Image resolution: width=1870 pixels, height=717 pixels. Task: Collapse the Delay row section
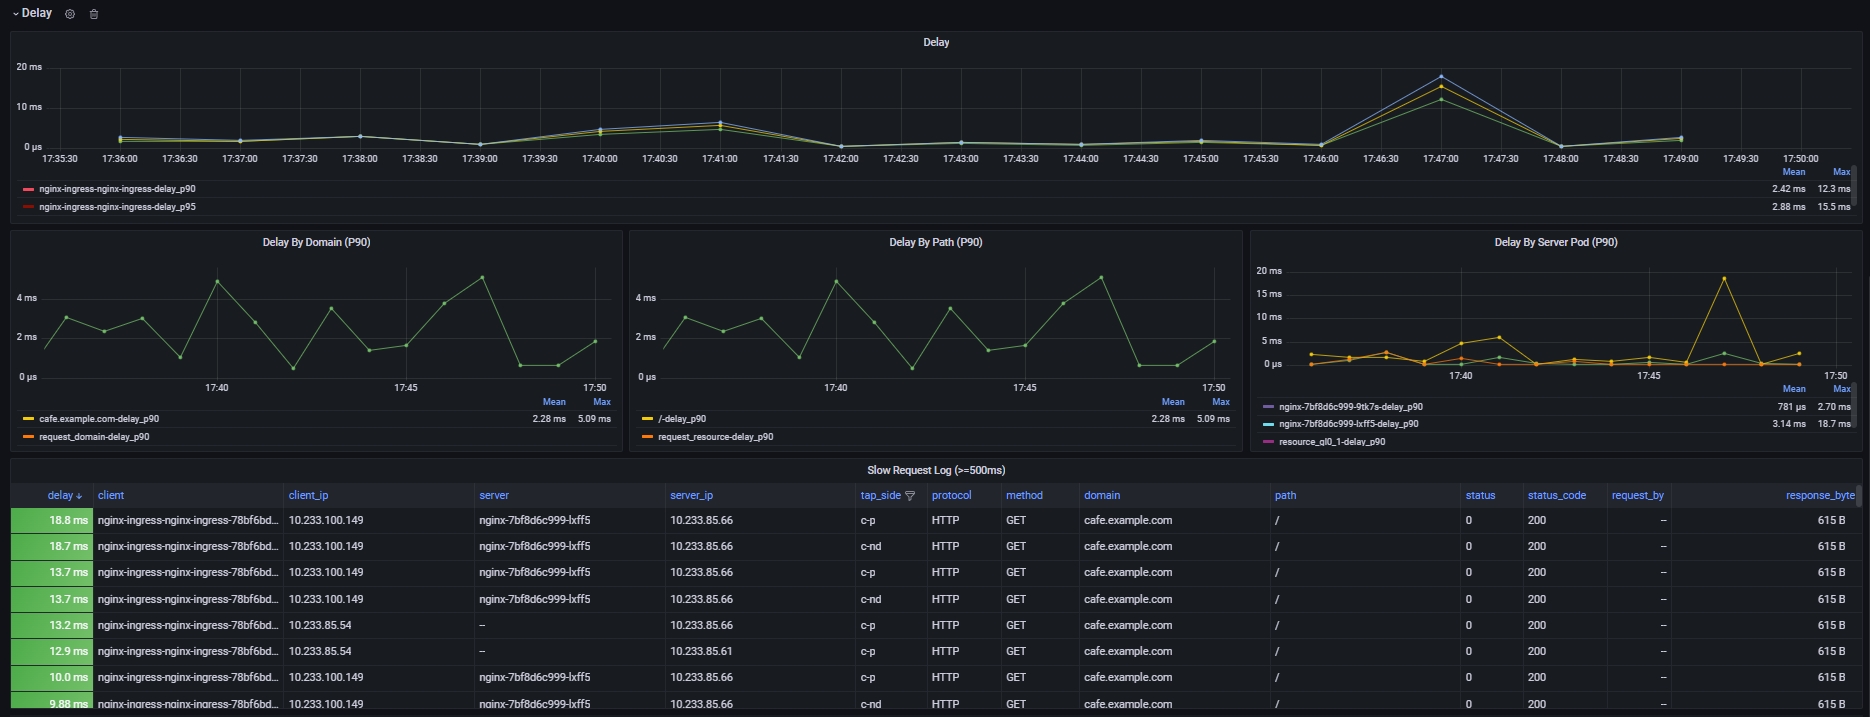31,13
